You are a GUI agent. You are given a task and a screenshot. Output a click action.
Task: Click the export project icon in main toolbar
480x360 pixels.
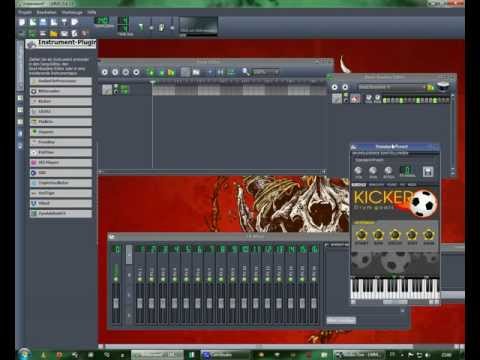[x=75, y=22]
